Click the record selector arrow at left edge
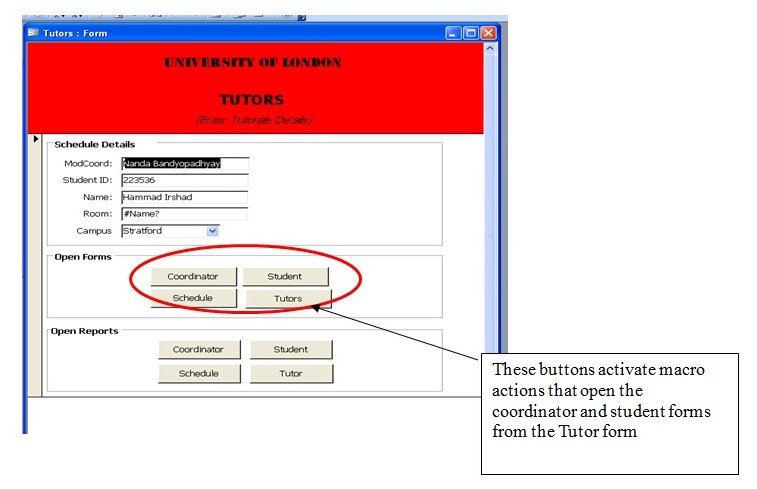757x489 pixels. pos(36,139)
